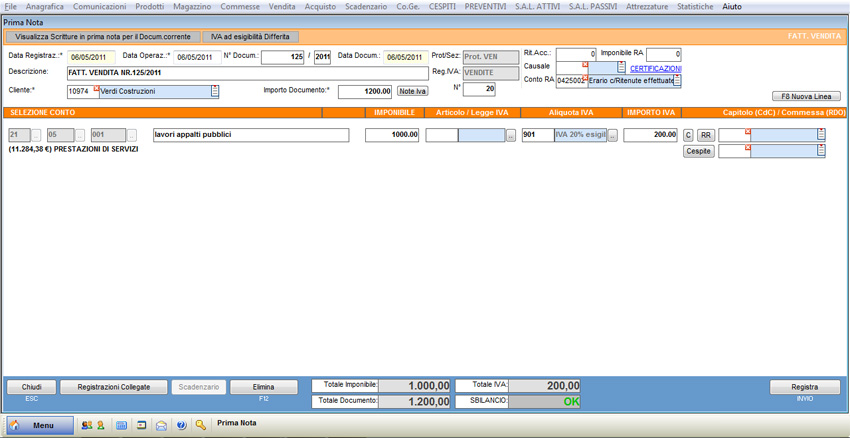Viewport: 850px width, 438px height.
Task: Open the Articolo / Legge IVA browse button
Action: (511, 135)
